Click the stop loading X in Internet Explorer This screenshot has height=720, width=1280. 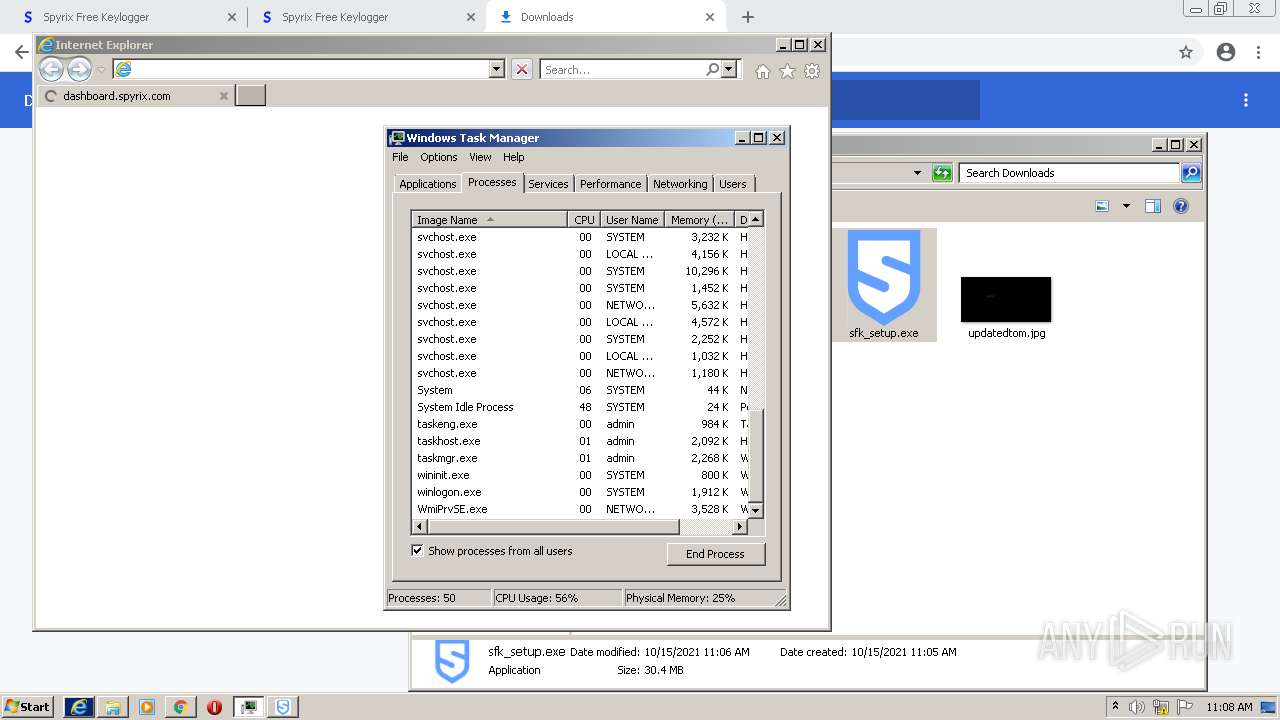tap(522, 69)
